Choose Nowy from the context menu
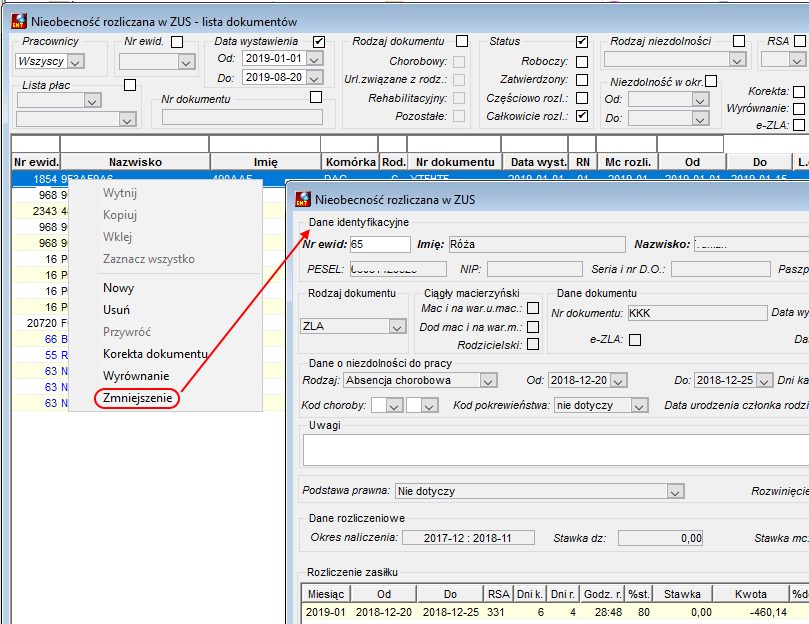Image resolution: width=809 pixels, height=624 pixels. (119, 288)
